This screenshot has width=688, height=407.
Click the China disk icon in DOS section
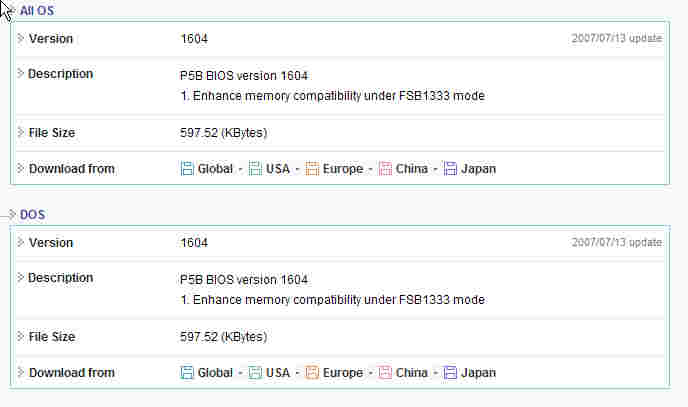pyautogui.click(x=385, y=372)
